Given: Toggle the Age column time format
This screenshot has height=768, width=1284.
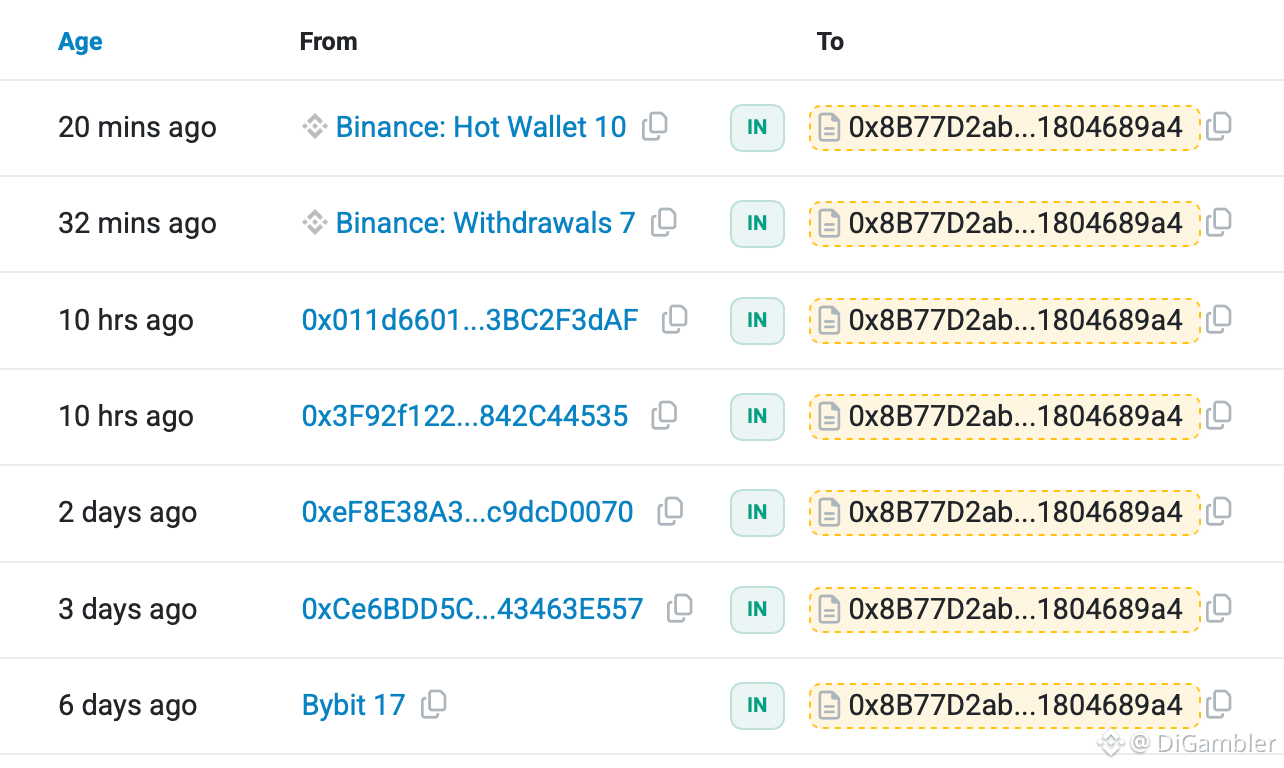Looking at the screenshot, I should [80, 42].
